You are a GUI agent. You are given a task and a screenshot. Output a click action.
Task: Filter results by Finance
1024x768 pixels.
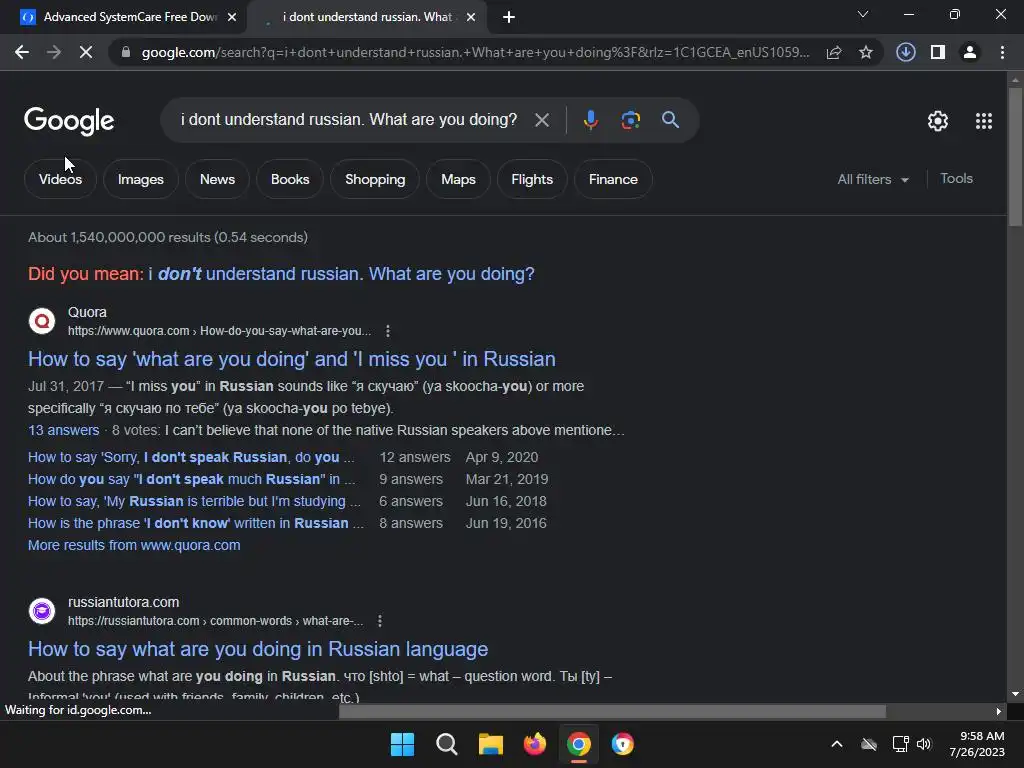pyautogui.click(x=613, y=179)
